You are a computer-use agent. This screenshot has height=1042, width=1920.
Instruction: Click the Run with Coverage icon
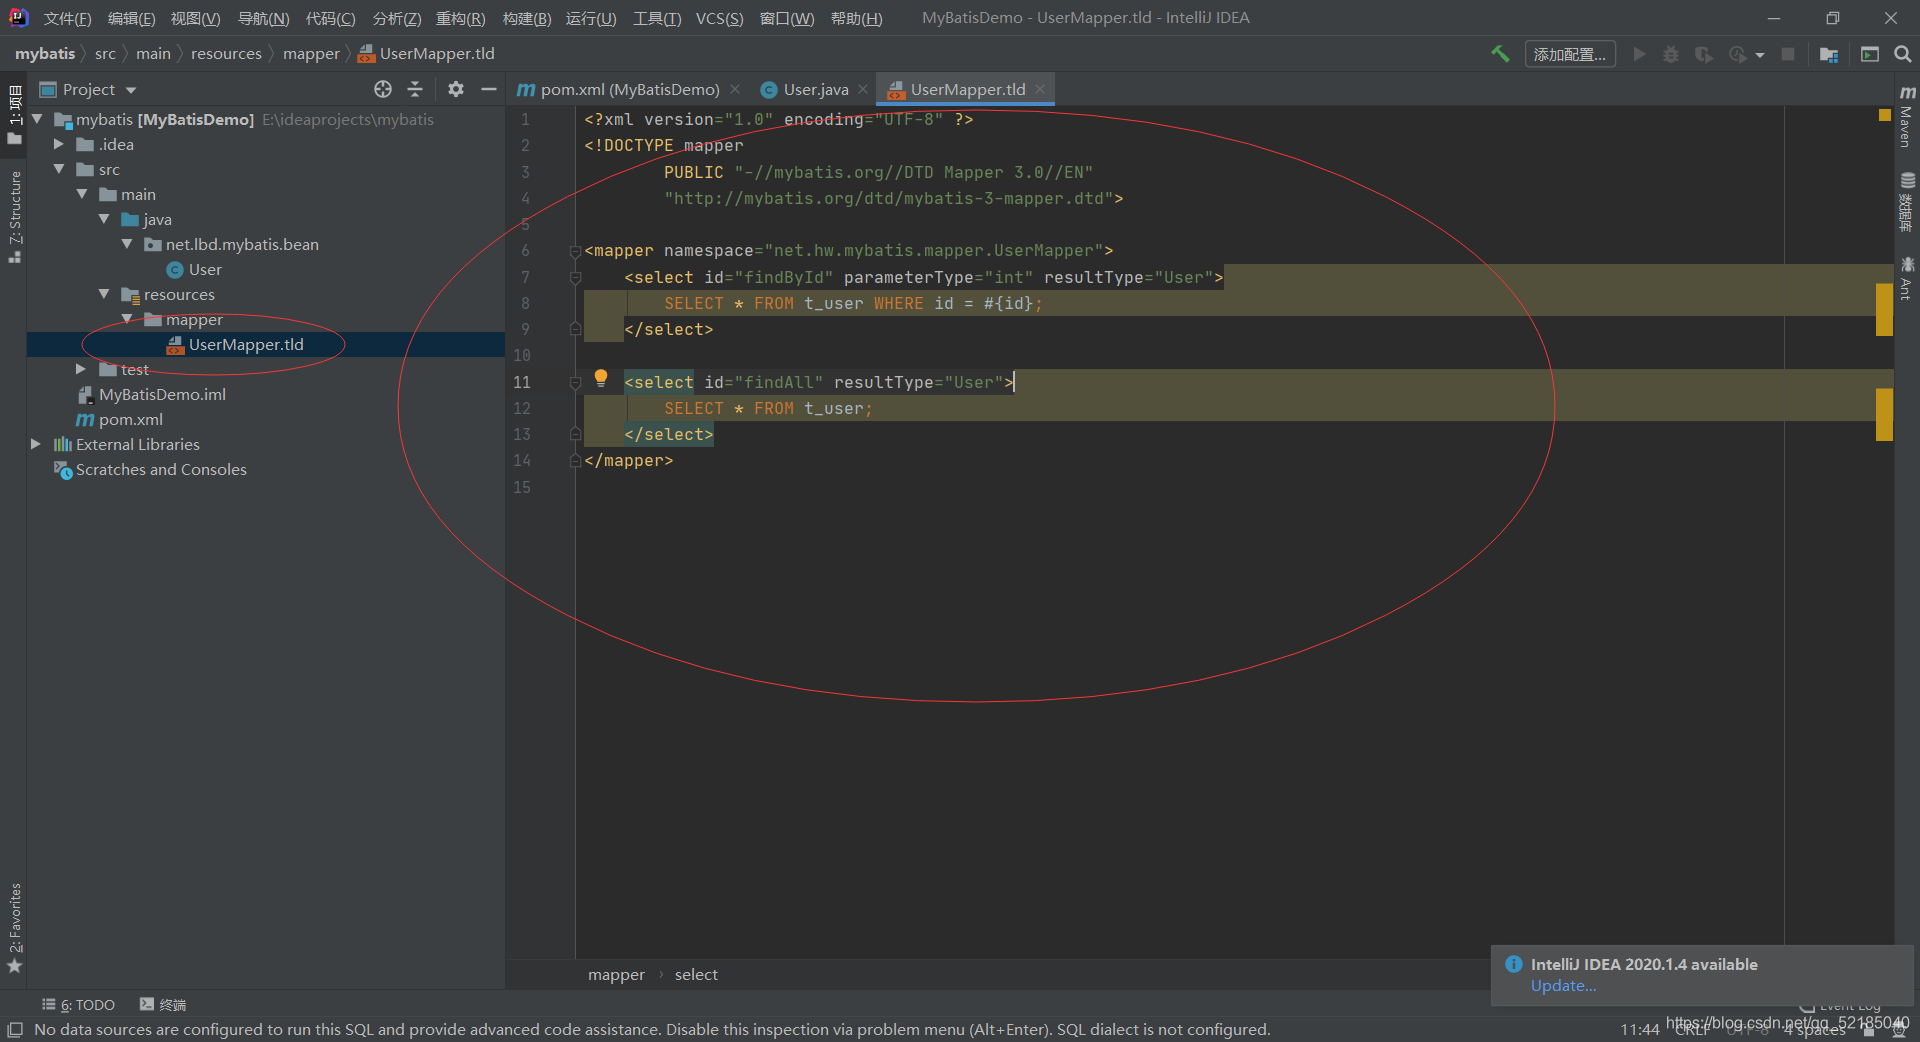click(x=1704, y=54)
